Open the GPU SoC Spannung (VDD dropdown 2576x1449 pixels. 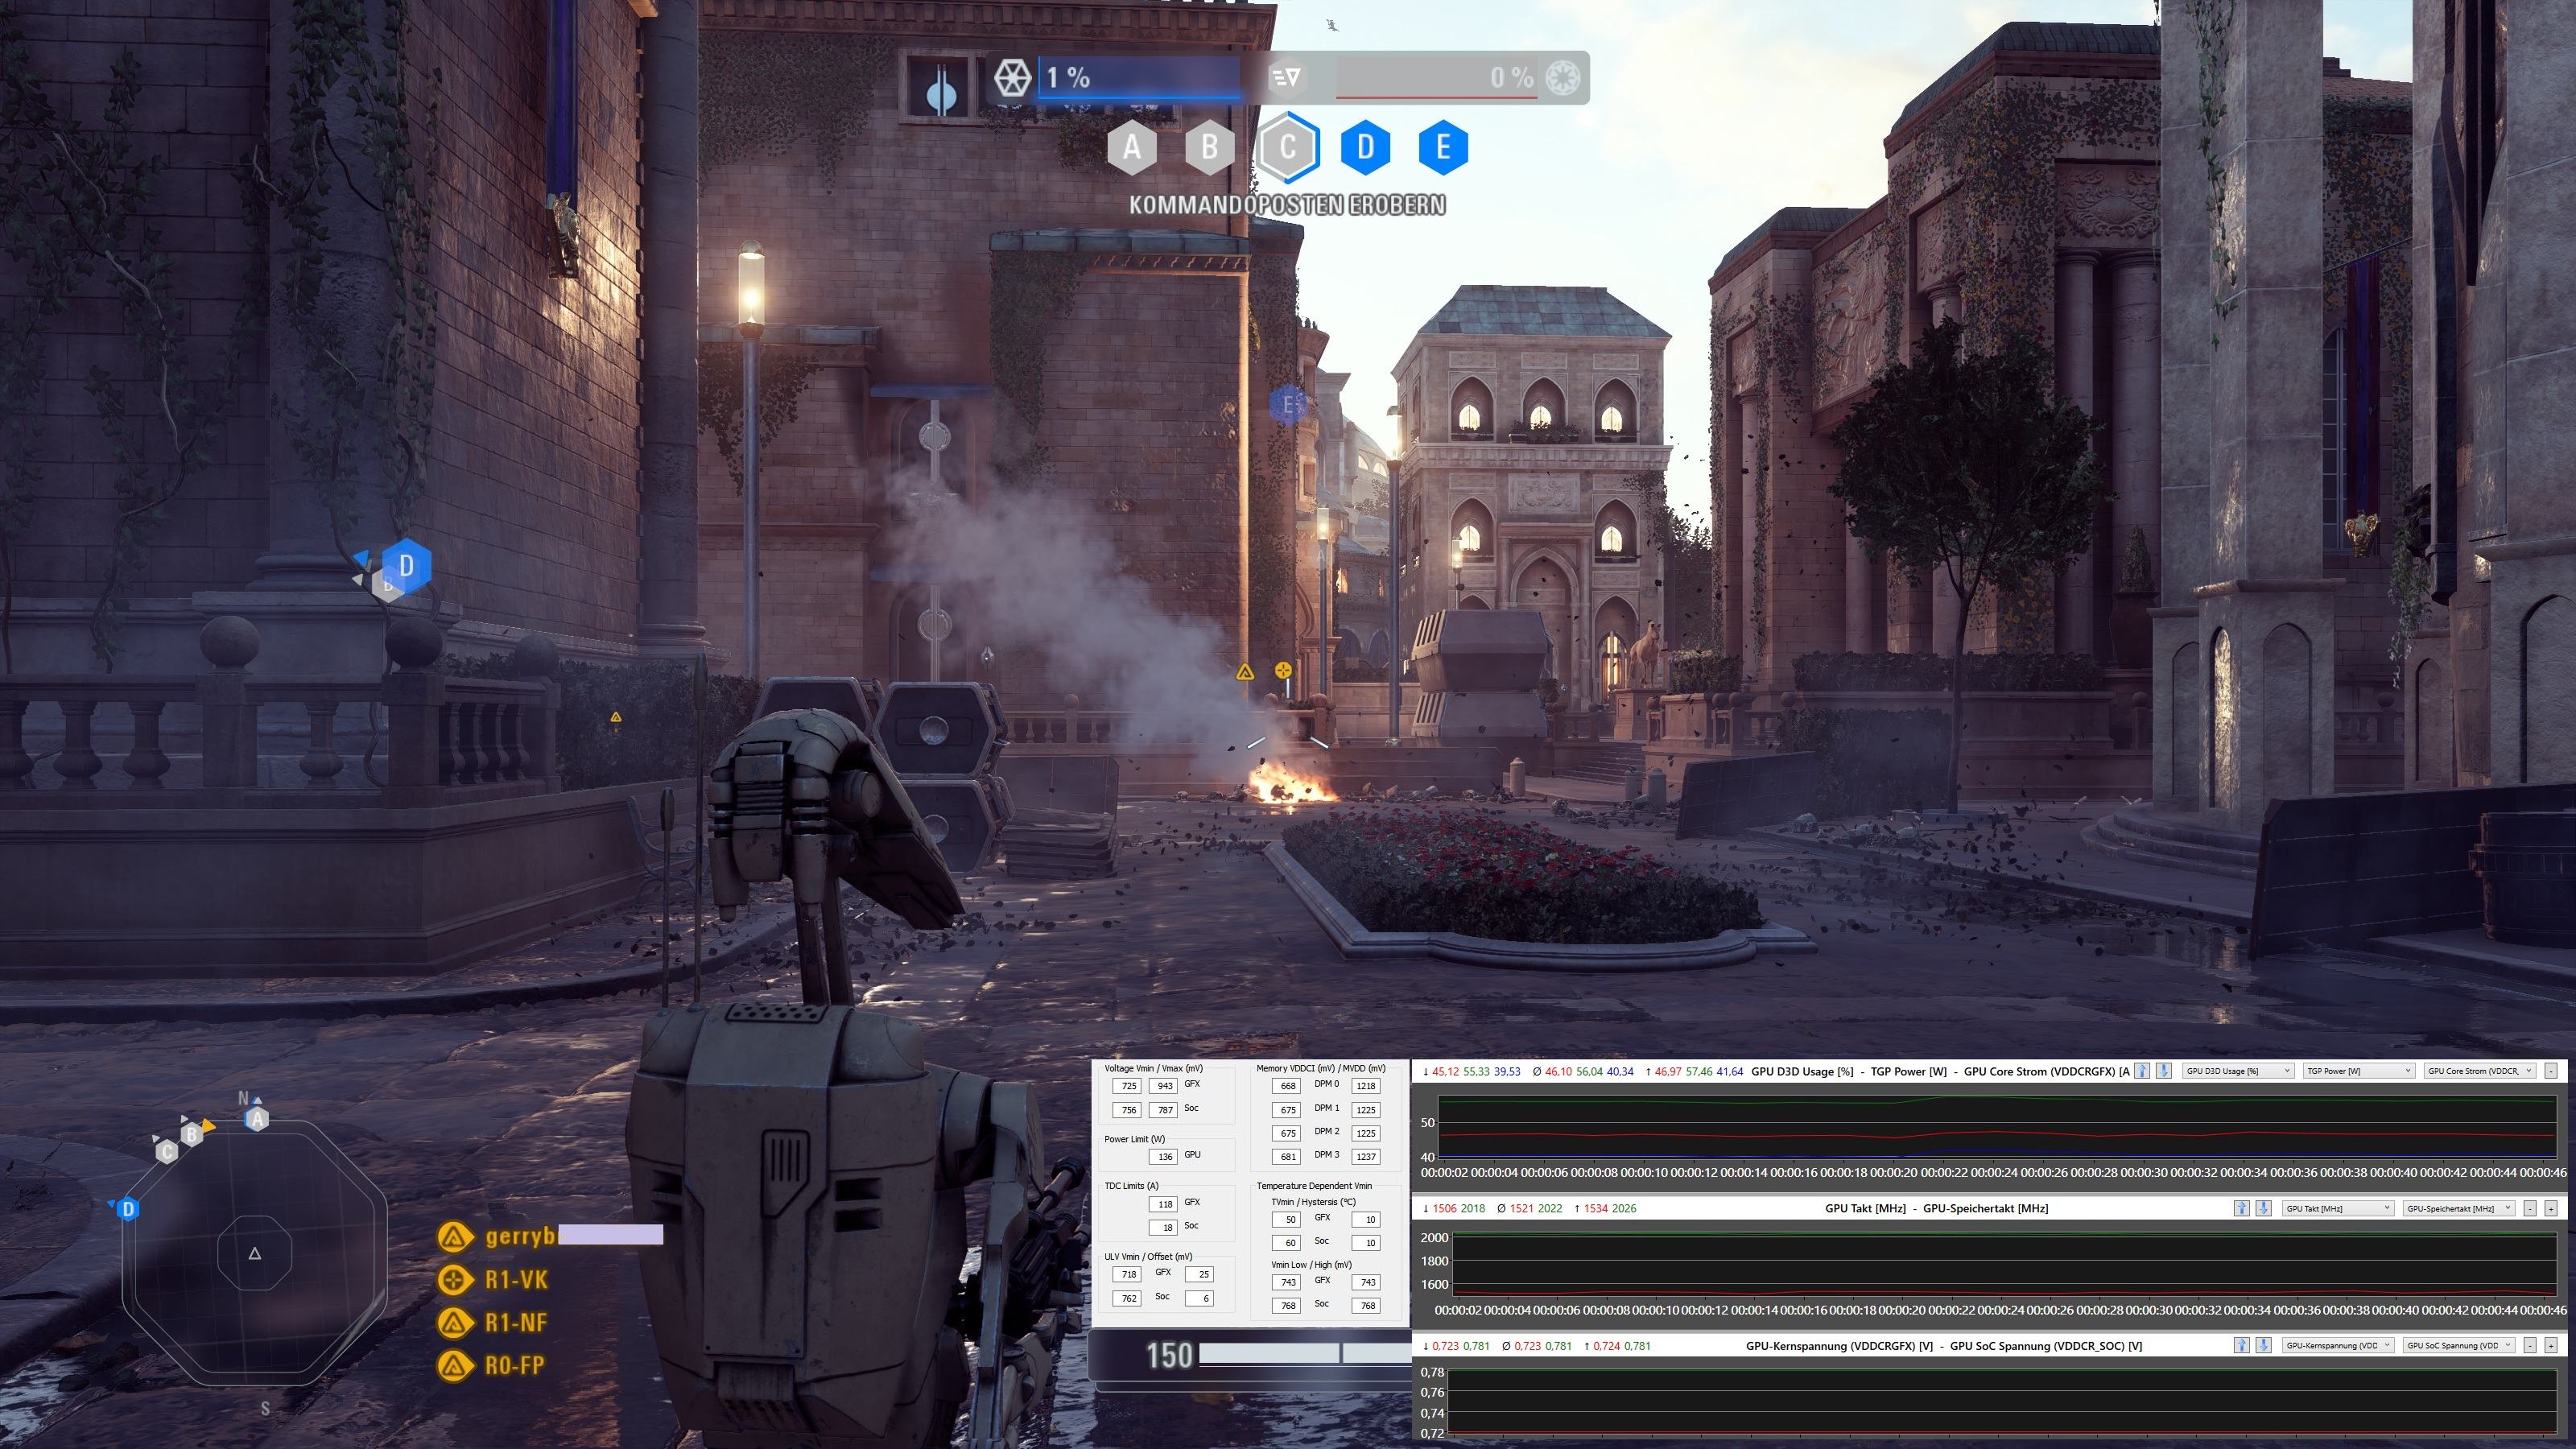[2459, 1345]
